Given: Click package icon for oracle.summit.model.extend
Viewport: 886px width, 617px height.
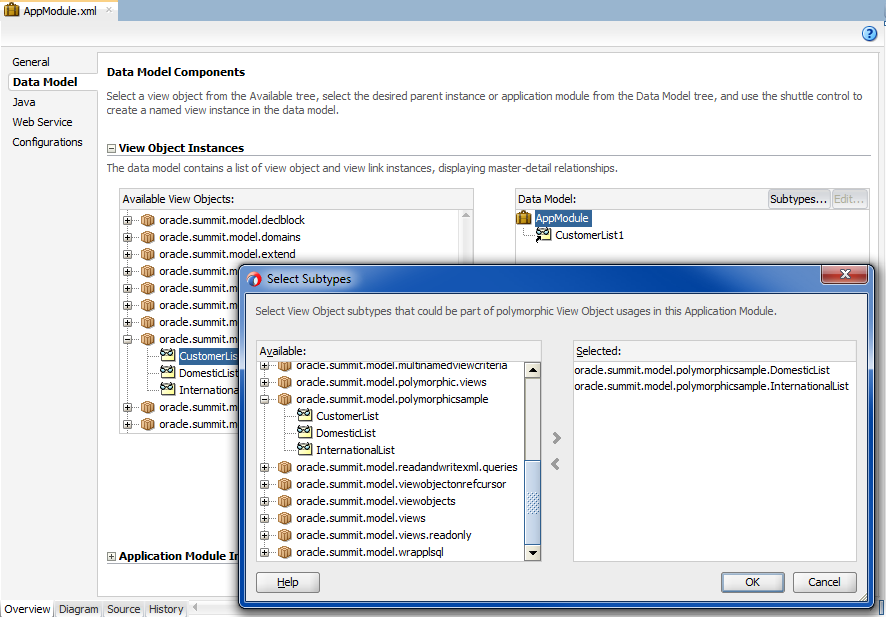Looking at the screenshot, I should tap(147, 254).
